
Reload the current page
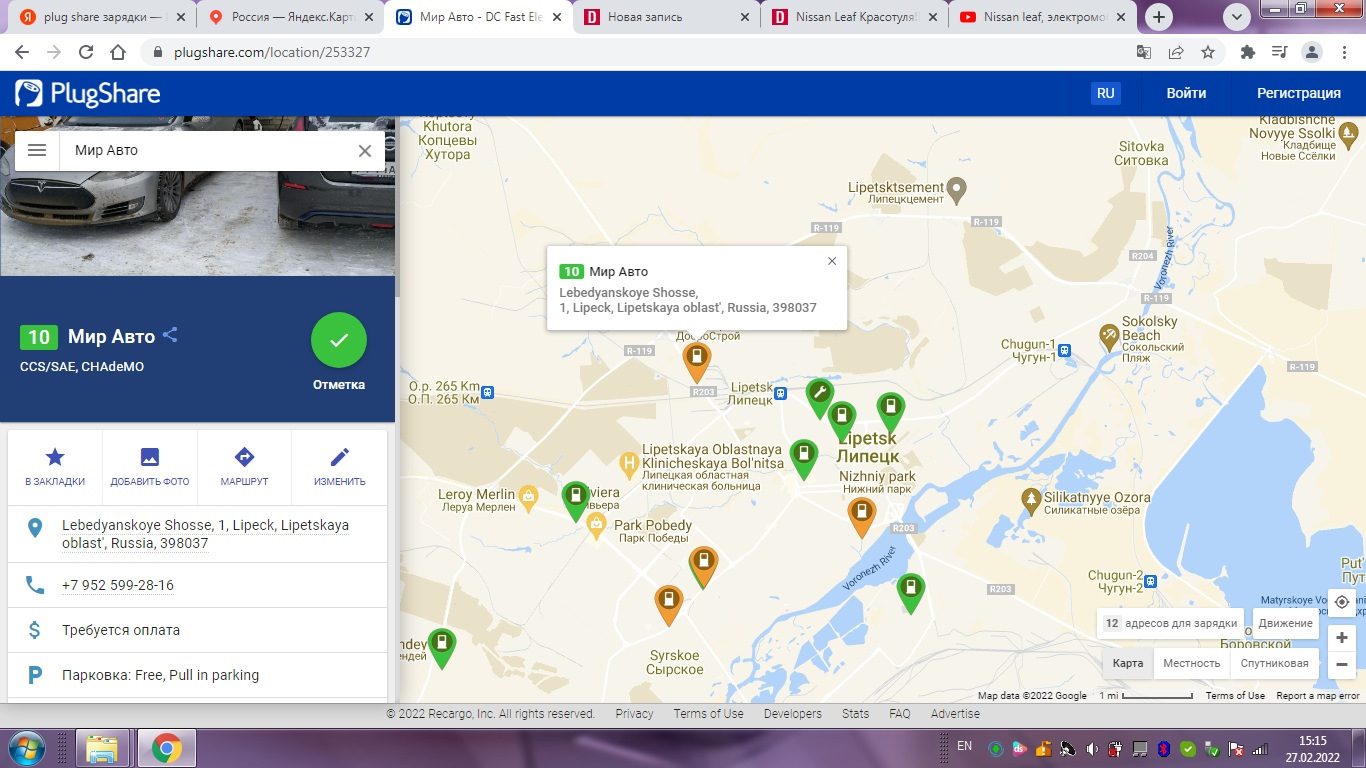[86, 52]
